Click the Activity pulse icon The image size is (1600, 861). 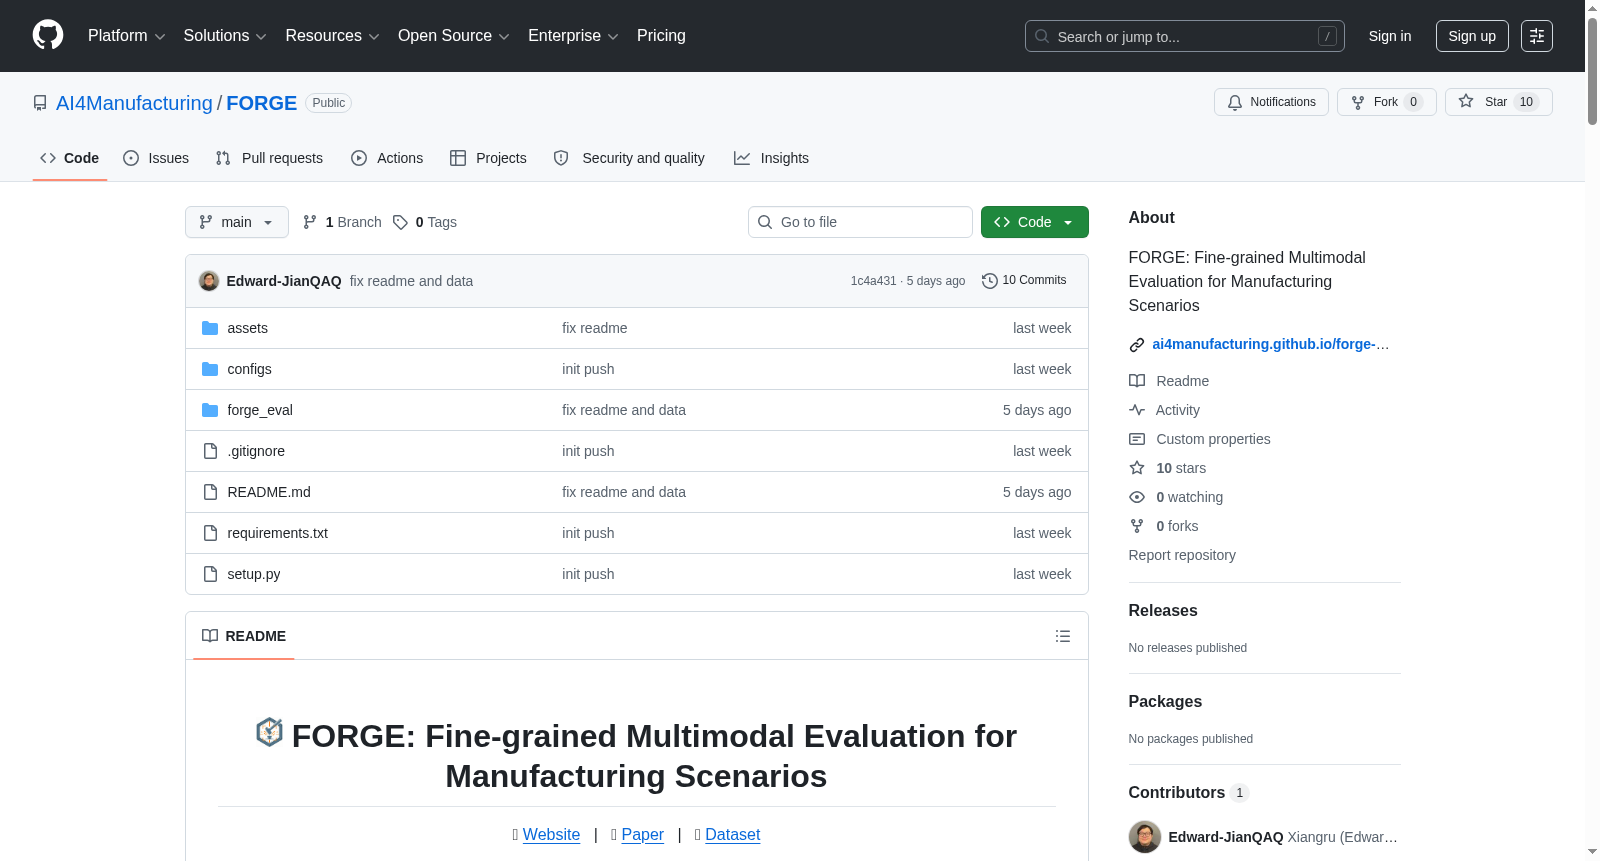point(1137,410)
